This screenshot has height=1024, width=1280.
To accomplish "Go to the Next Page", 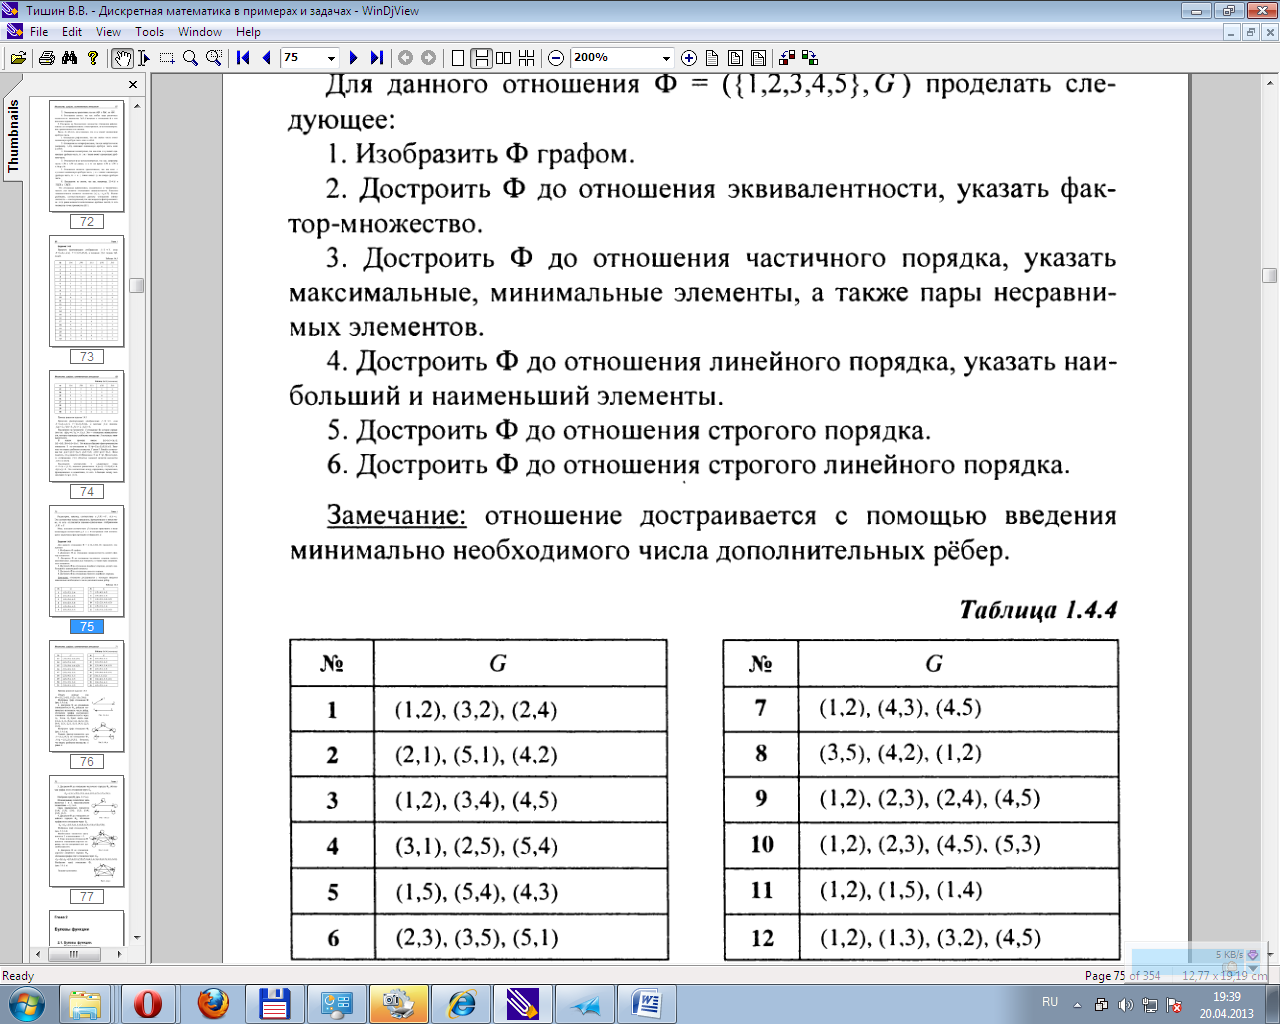I will 353,58.
